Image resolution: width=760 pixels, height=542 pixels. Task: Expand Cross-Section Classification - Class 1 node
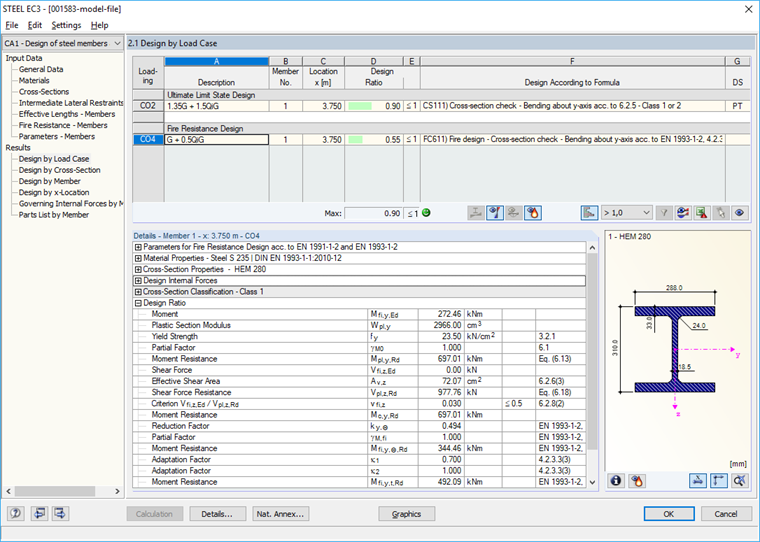[138, 292]
